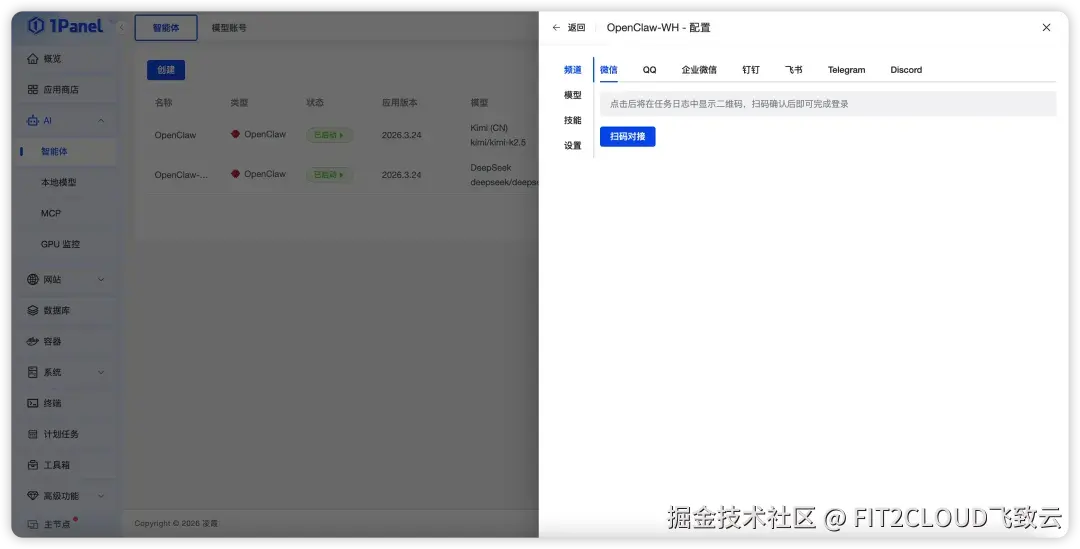Switch to the QQ channel tab

click(x=650, y=70)
